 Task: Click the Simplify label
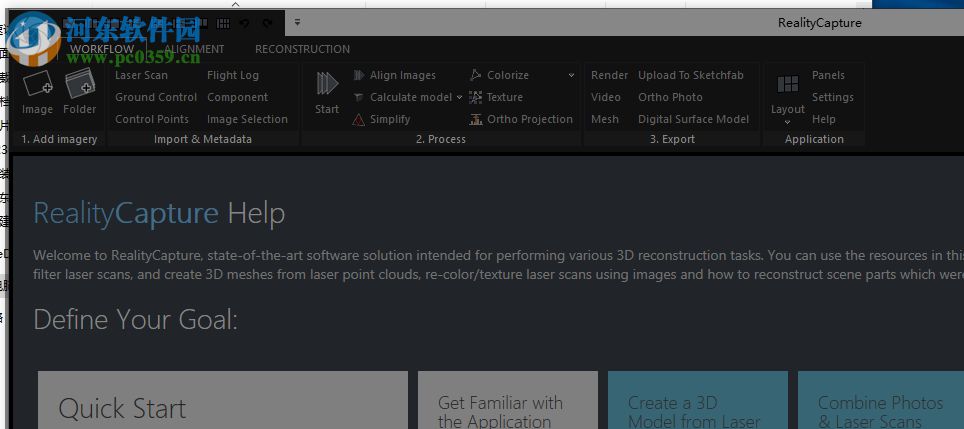point(390,119)
